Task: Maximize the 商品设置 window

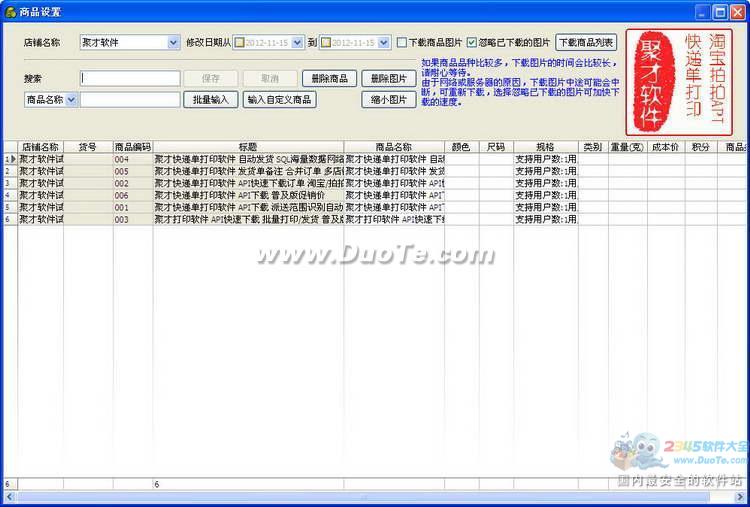Action: pyautogui.click(x=720, y=12)
